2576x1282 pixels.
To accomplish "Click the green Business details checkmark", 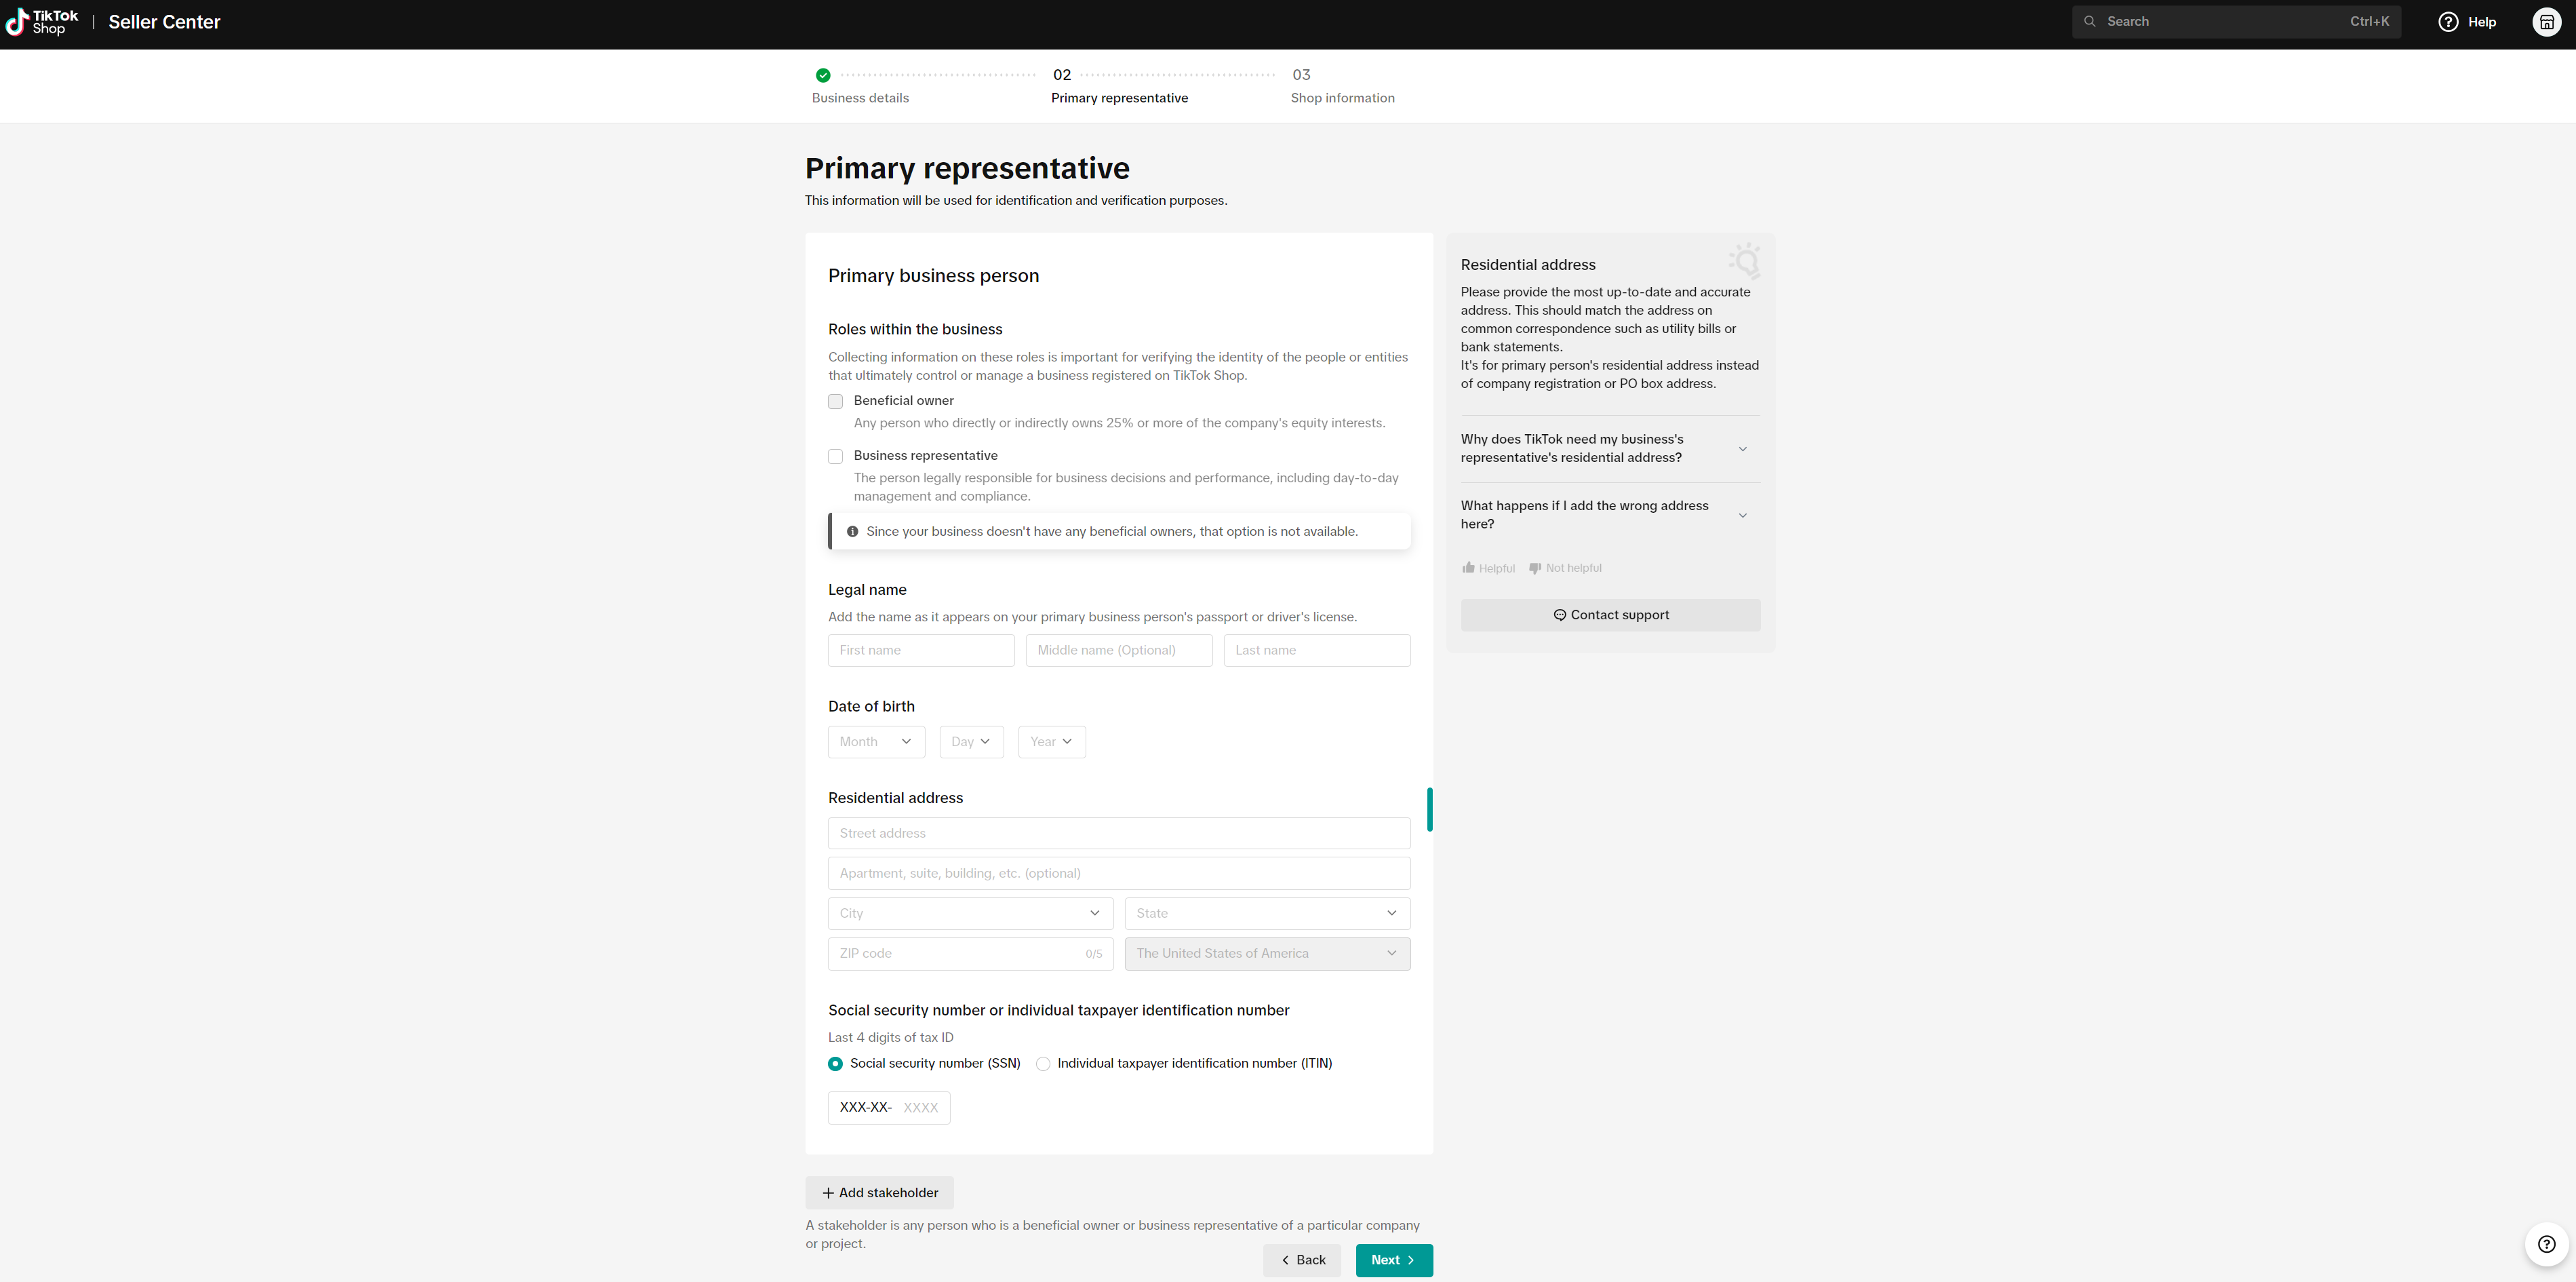I will (823, 75).
